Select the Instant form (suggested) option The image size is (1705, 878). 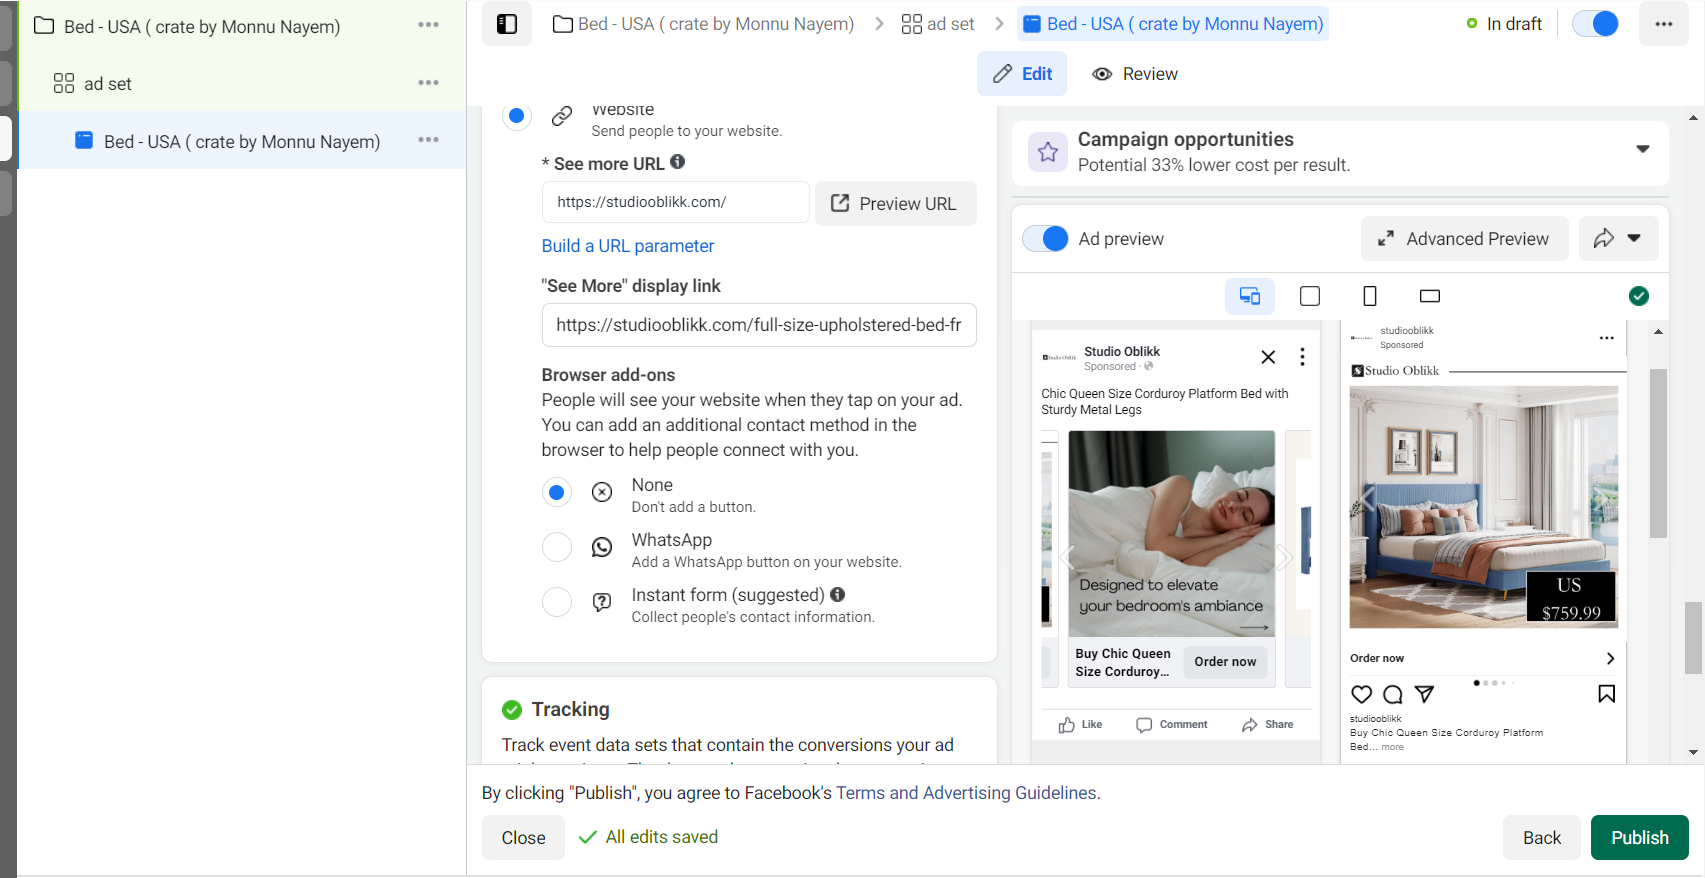557,603
